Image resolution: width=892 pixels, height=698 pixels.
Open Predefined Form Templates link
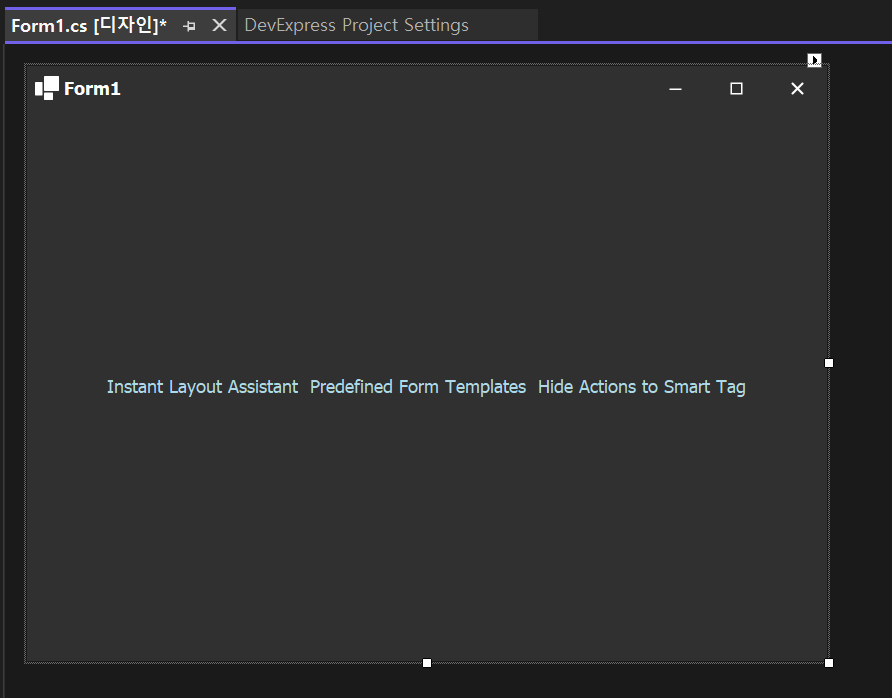click(418, 387)
